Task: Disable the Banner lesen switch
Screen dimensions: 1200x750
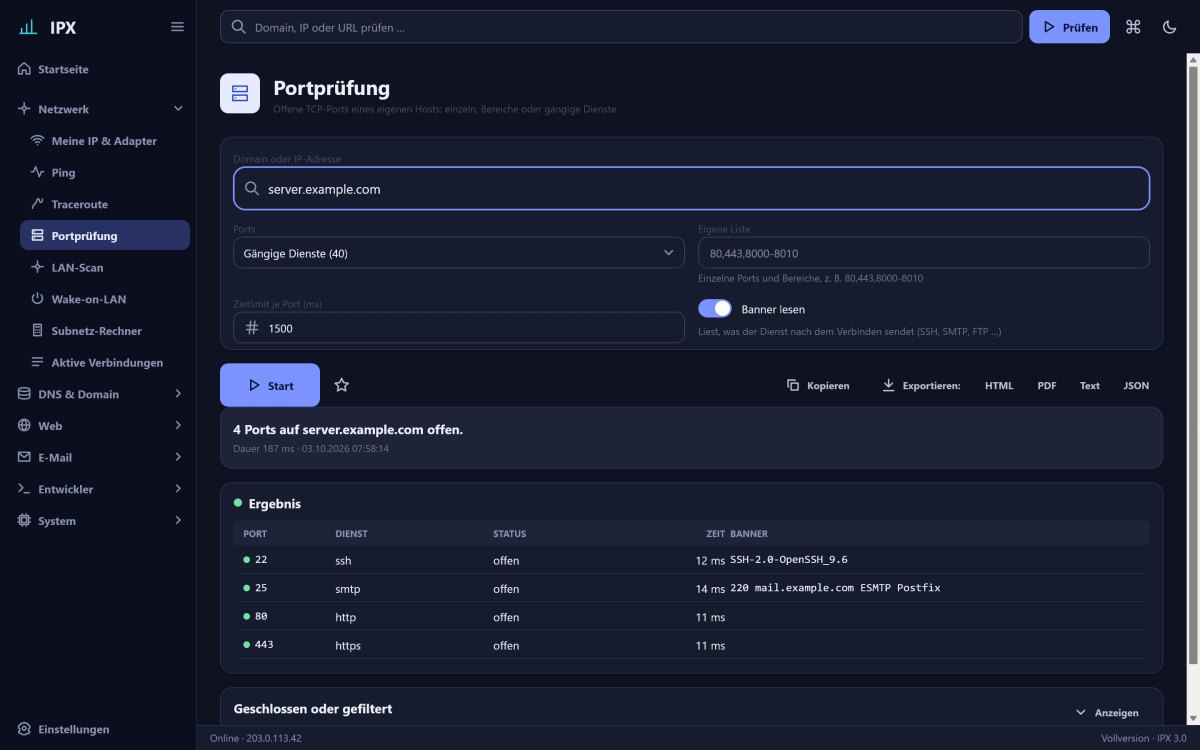Action: coord(715,309)
